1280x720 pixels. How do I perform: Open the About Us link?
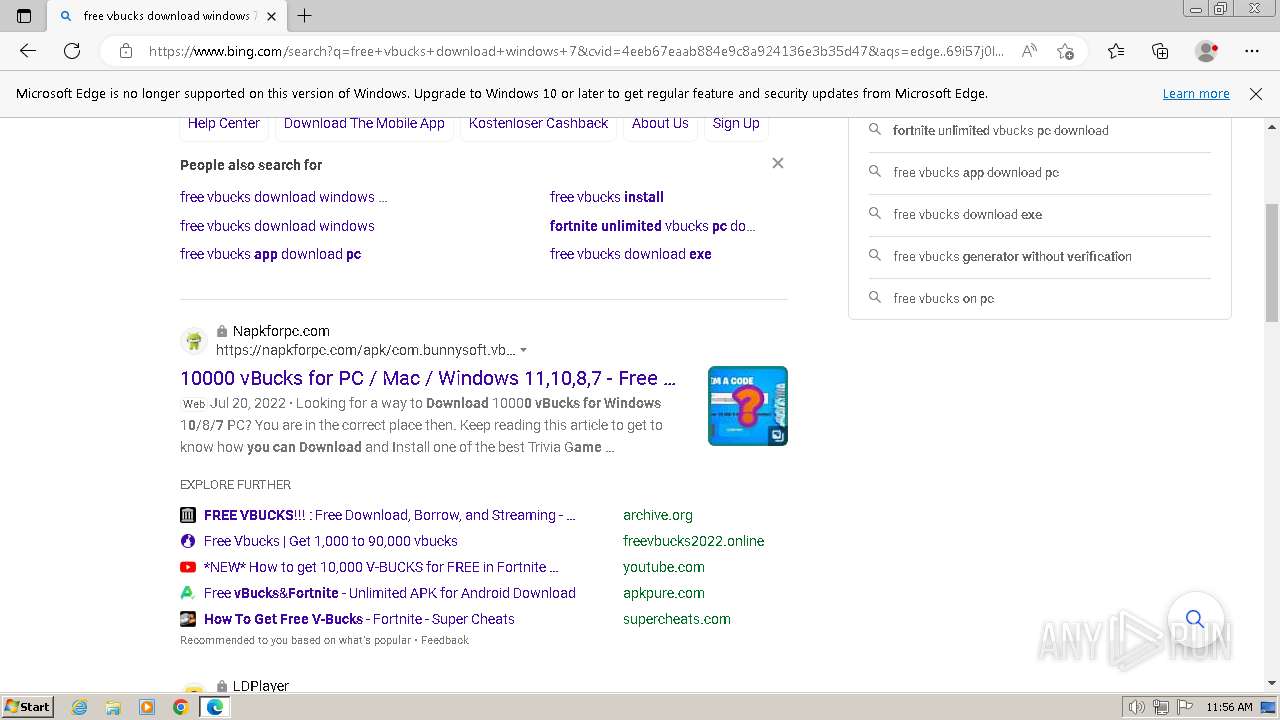(660, 123)
